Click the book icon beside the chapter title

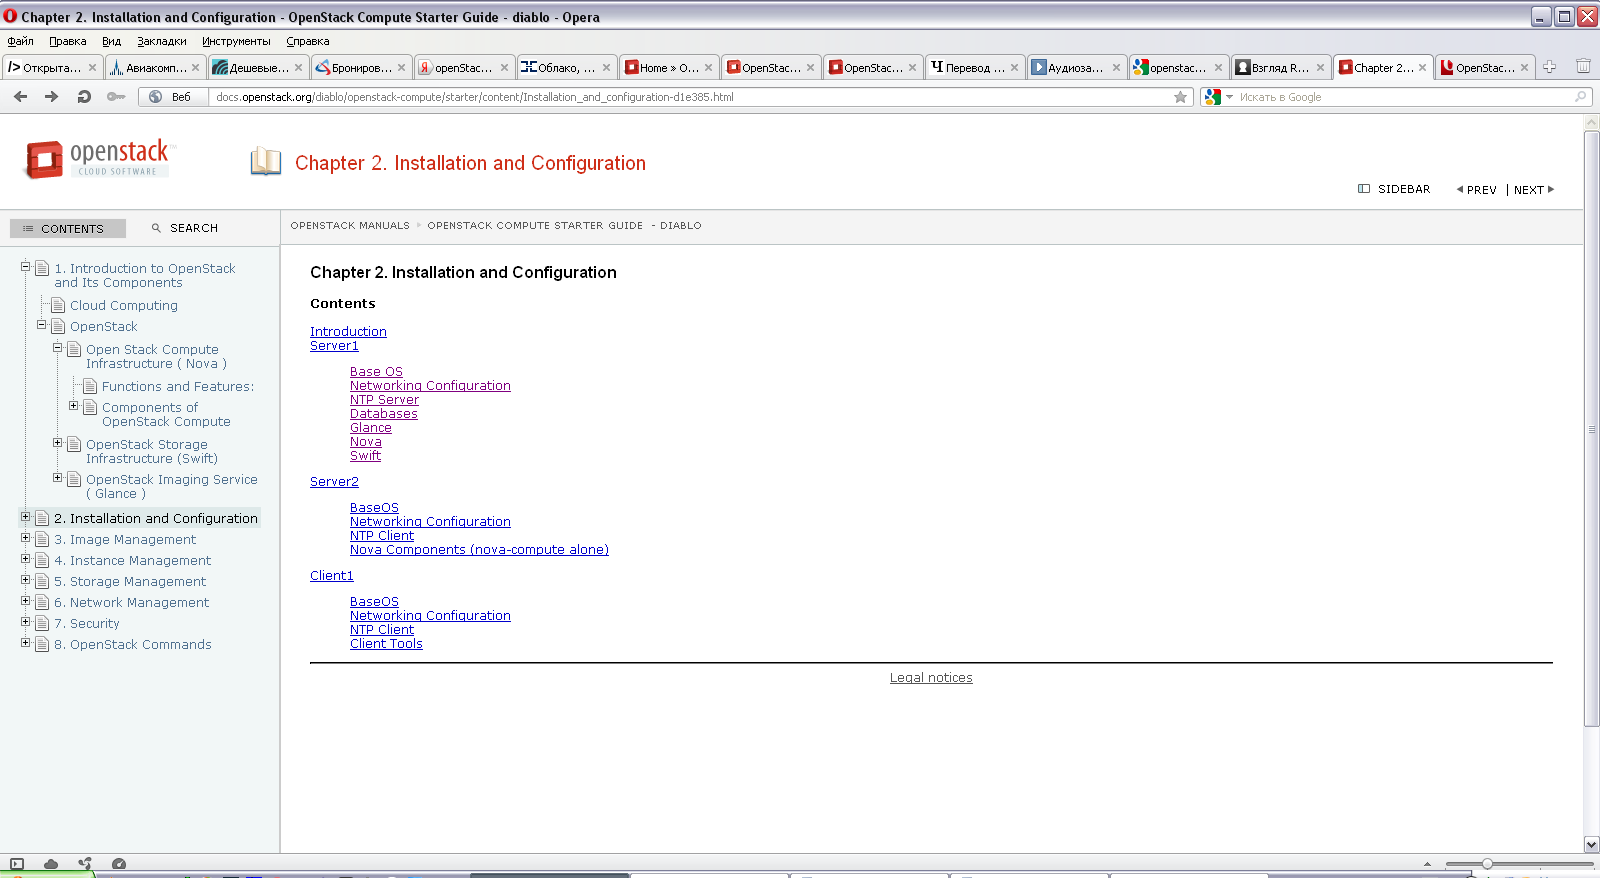point(265,161)
